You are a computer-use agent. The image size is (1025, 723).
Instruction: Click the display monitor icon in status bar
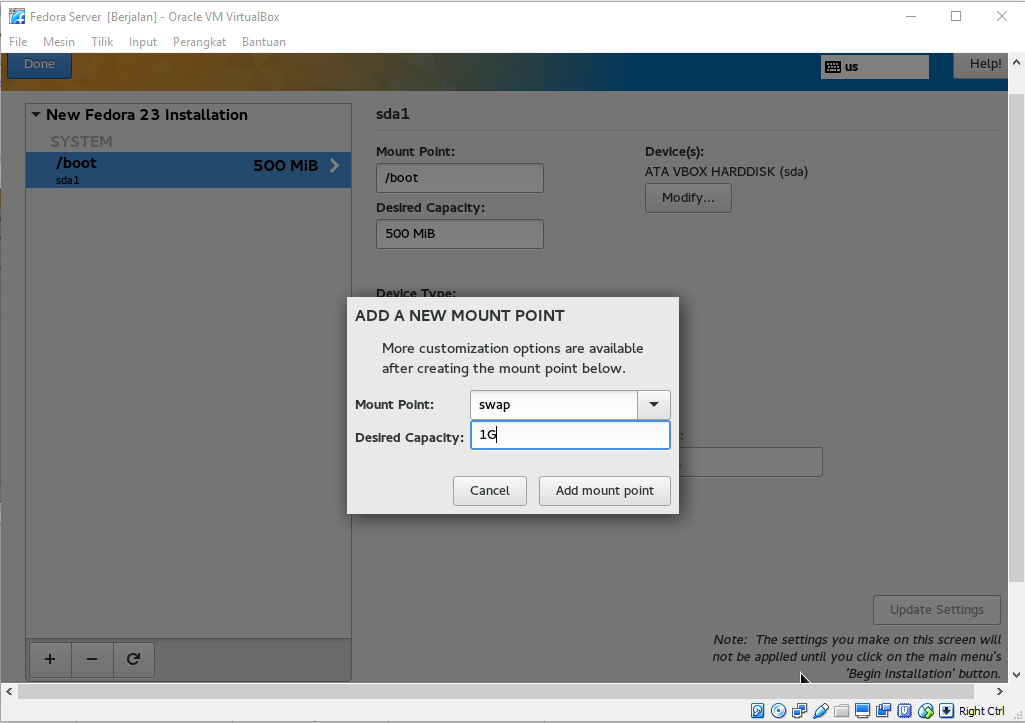[863, 711]
